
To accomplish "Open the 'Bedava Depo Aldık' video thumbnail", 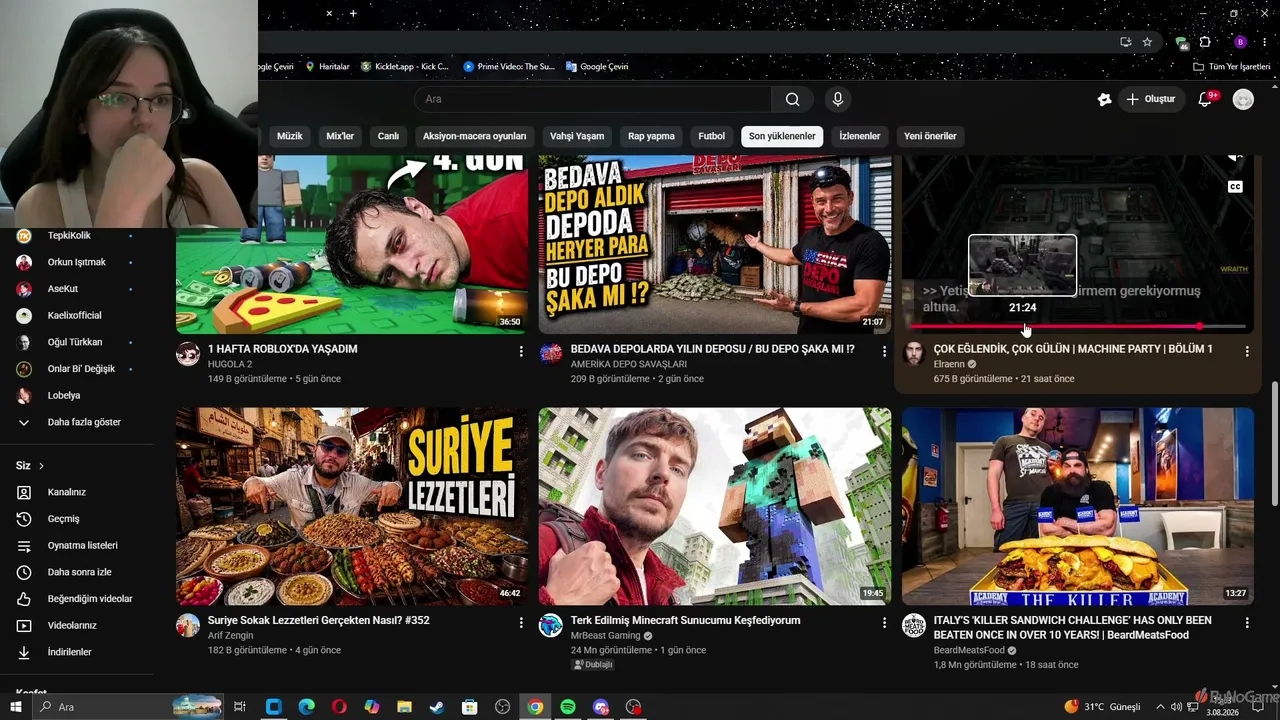I will pyautogui.click(x=715, y=244).
